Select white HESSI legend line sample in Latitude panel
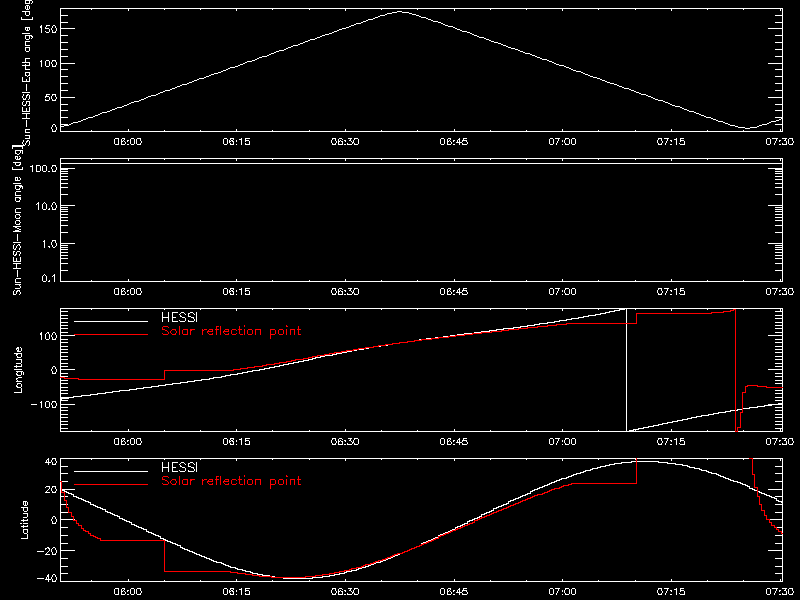Viewport: 800px width, 600px height. (111, 471)
